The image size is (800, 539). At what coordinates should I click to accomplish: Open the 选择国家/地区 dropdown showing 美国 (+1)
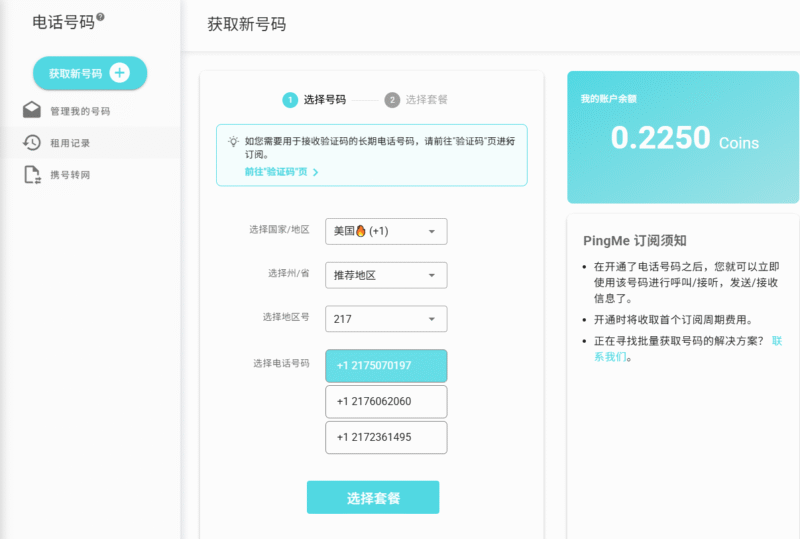tap(386, 231)
